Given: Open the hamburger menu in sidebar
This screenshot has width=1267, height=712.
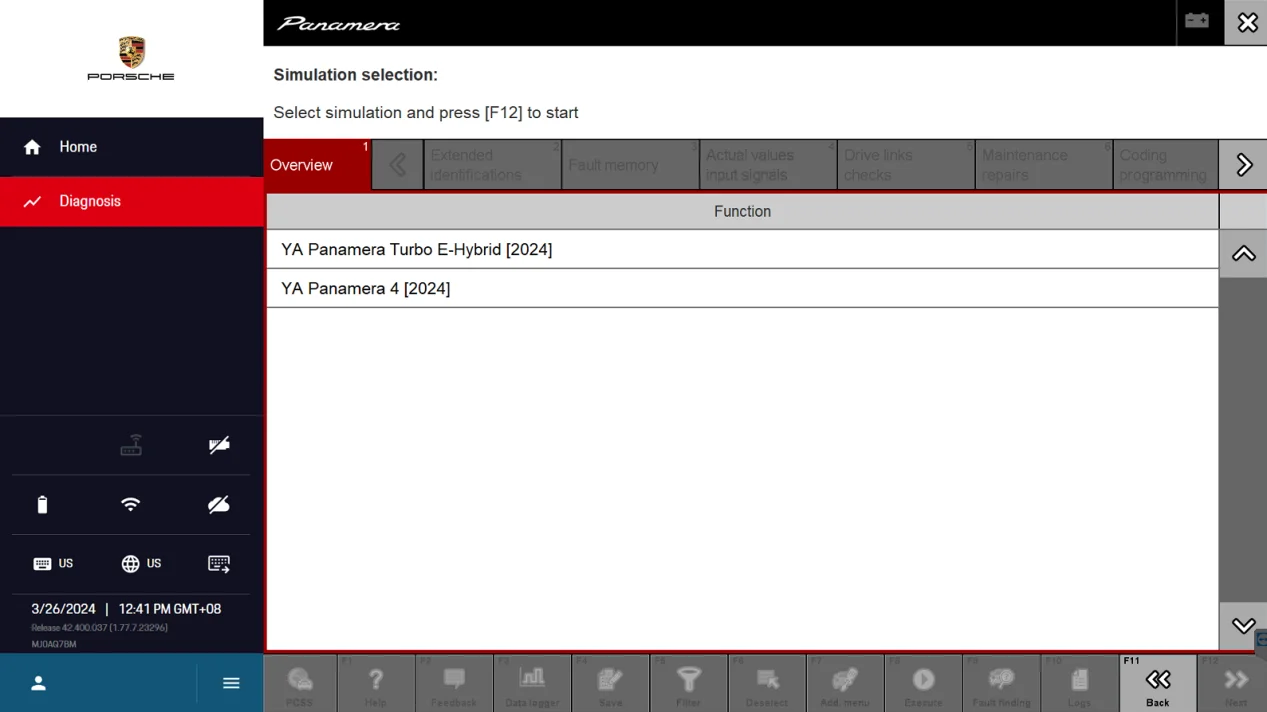Looking at the screenshot, I should (x=231, y=683).
